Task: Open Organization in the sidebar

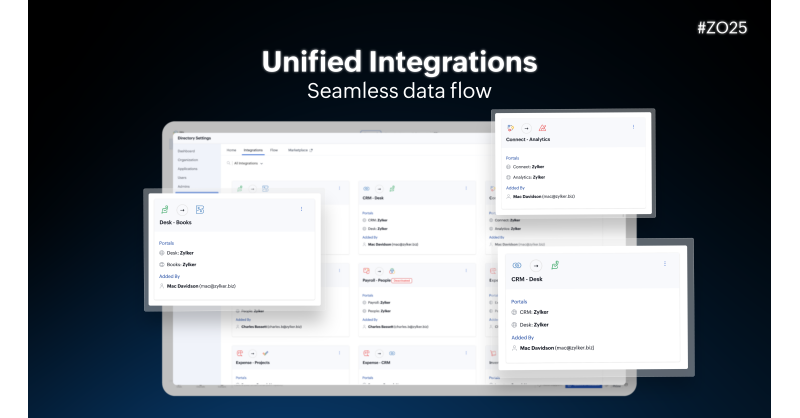Action: pyautogui.click(x=188, y=160)
